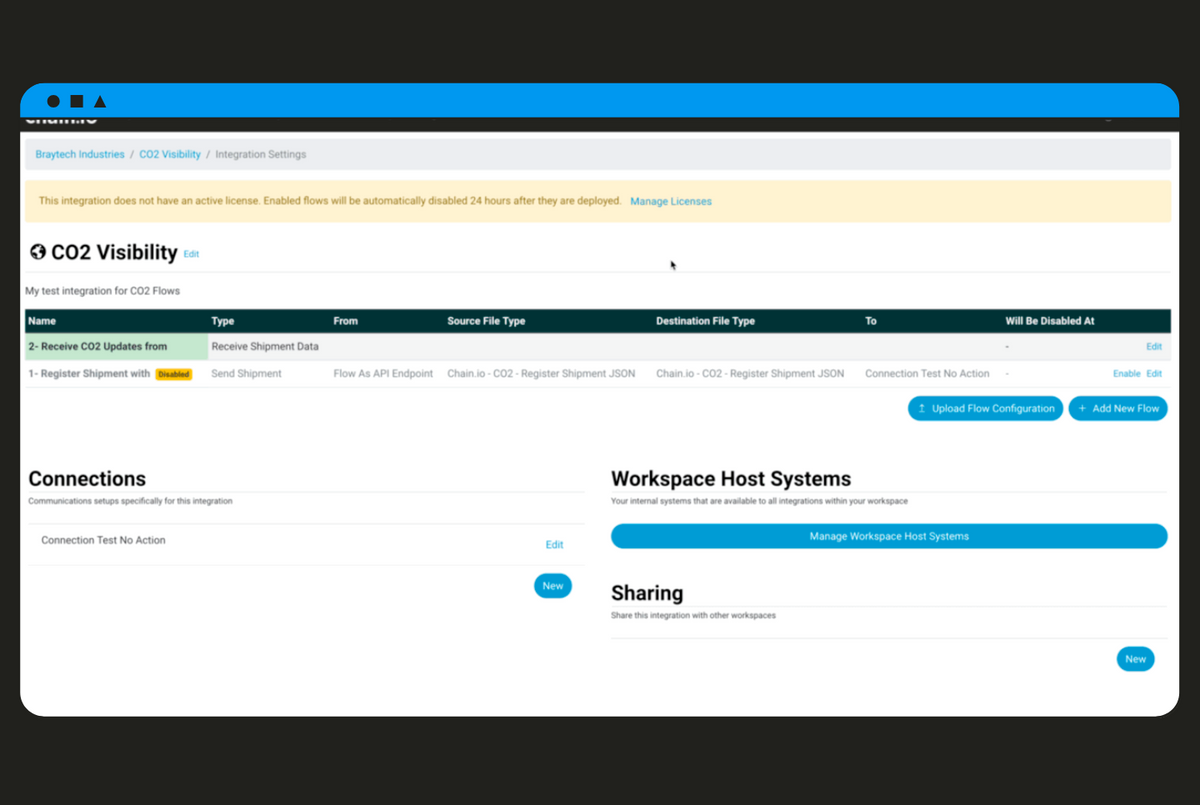This screenshot has width=1200, height=805.
Task: Open the CO2 Visibility breadcrumb link
Action: 169,154
